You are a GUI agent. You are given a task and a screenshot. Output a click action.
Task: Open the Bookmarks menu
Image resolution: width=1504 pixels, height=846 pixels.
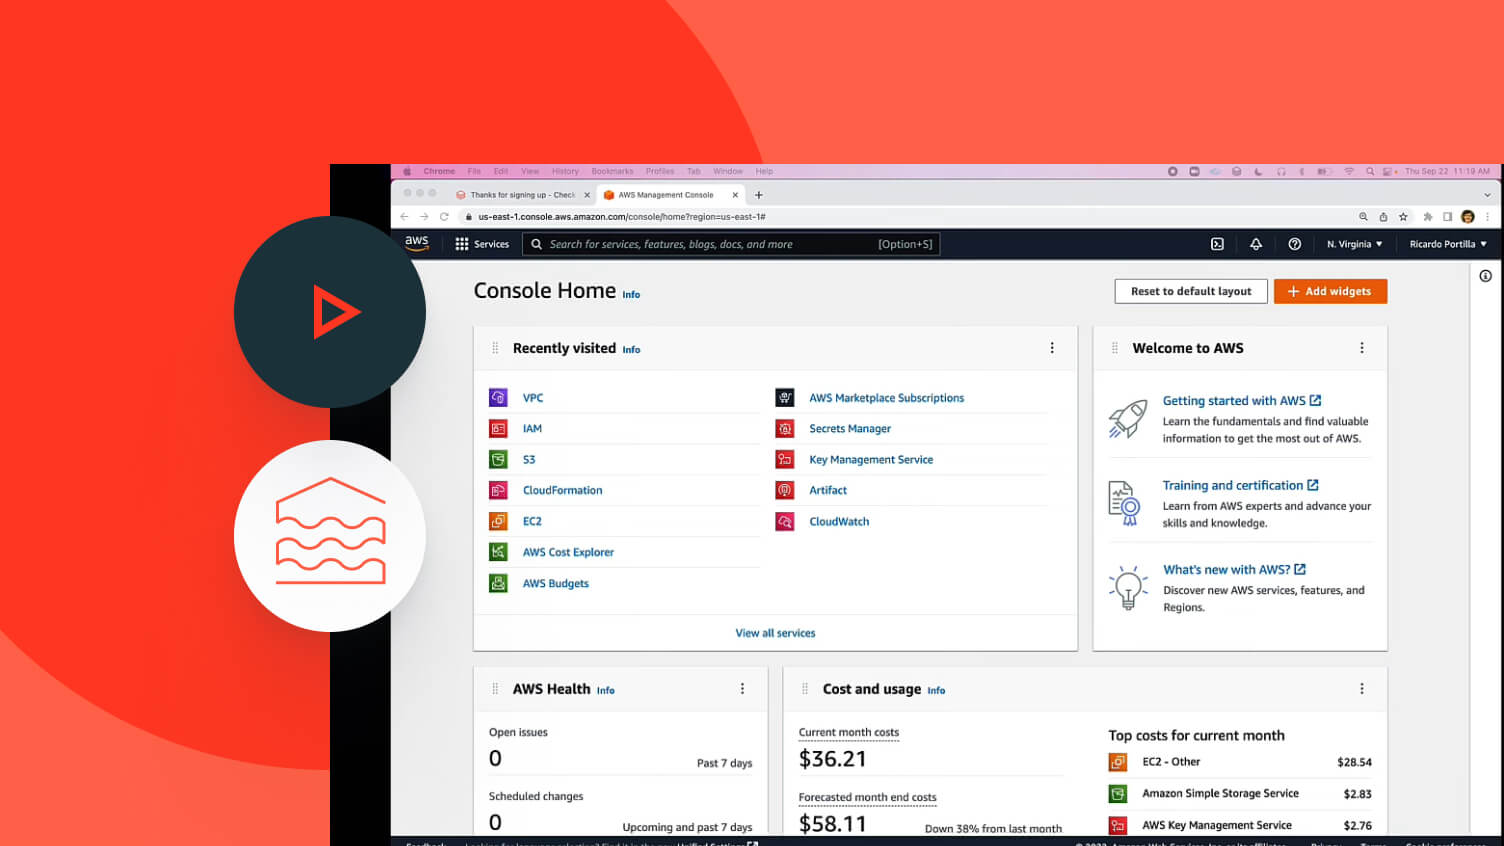pyautogui.click(x=612, y=172)
